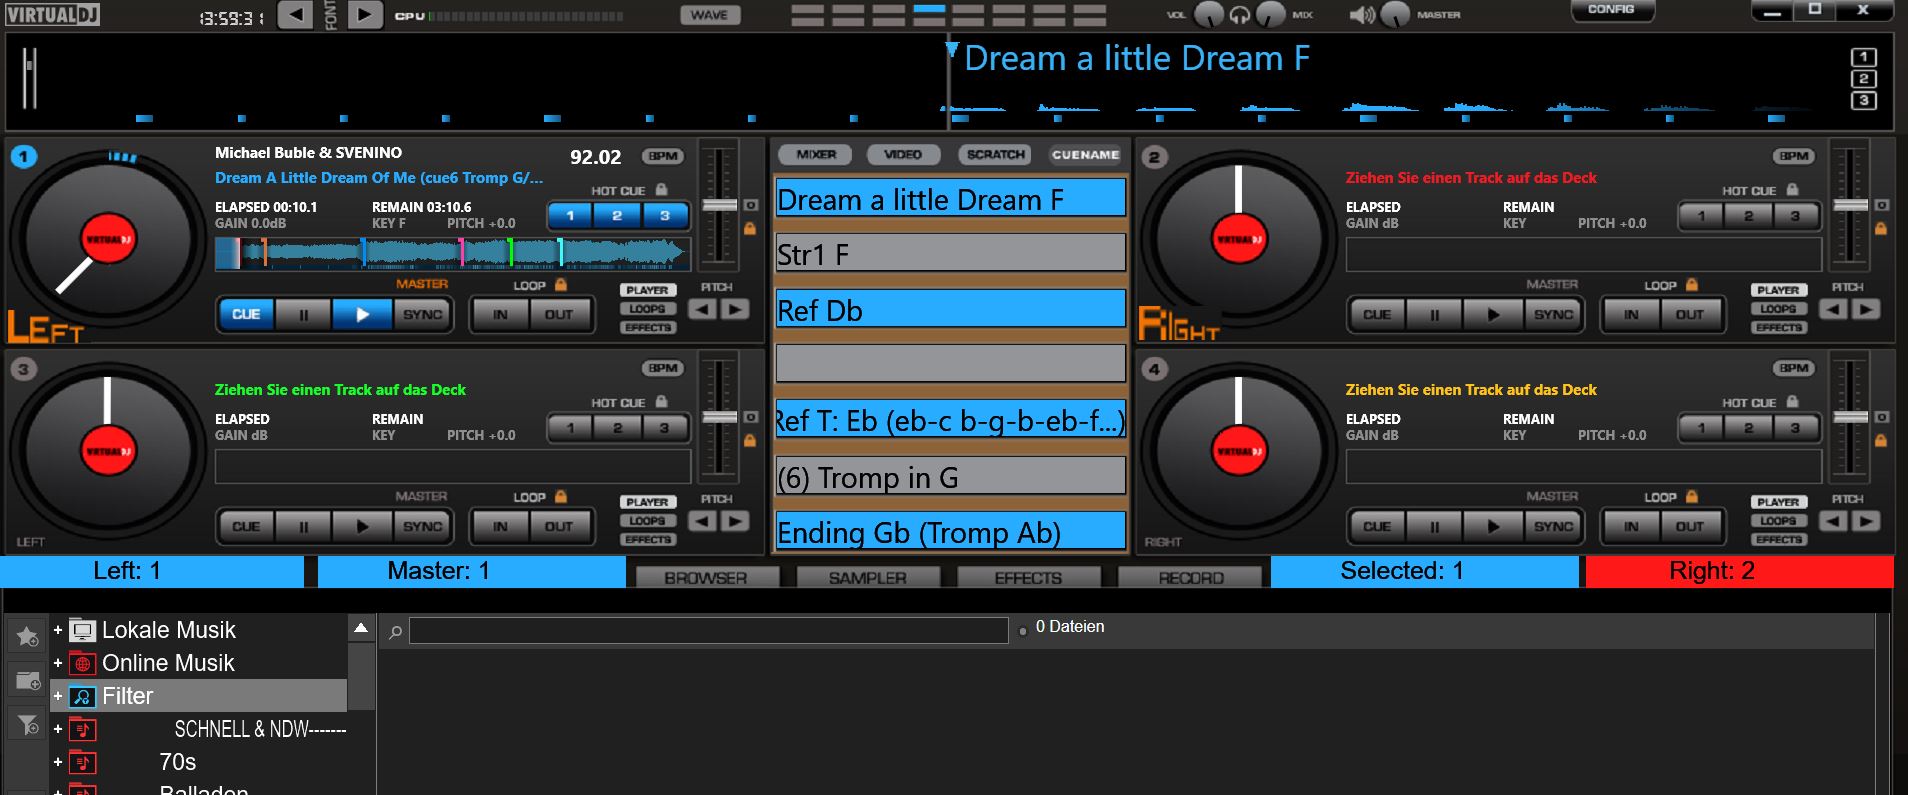Trigger hot cue 3 on deck 1
Viewport: 1908px width, 795px height.
coord(664,215)
